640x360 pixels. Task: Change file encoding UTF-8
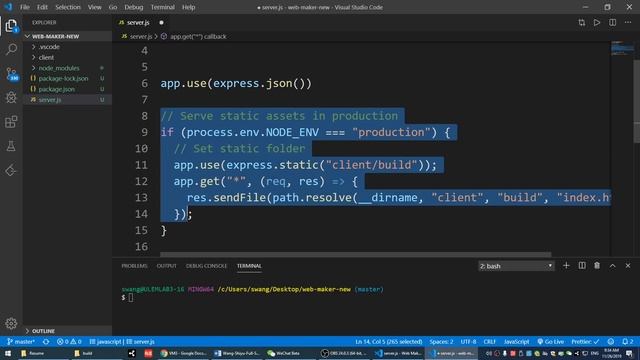point(468,342)
